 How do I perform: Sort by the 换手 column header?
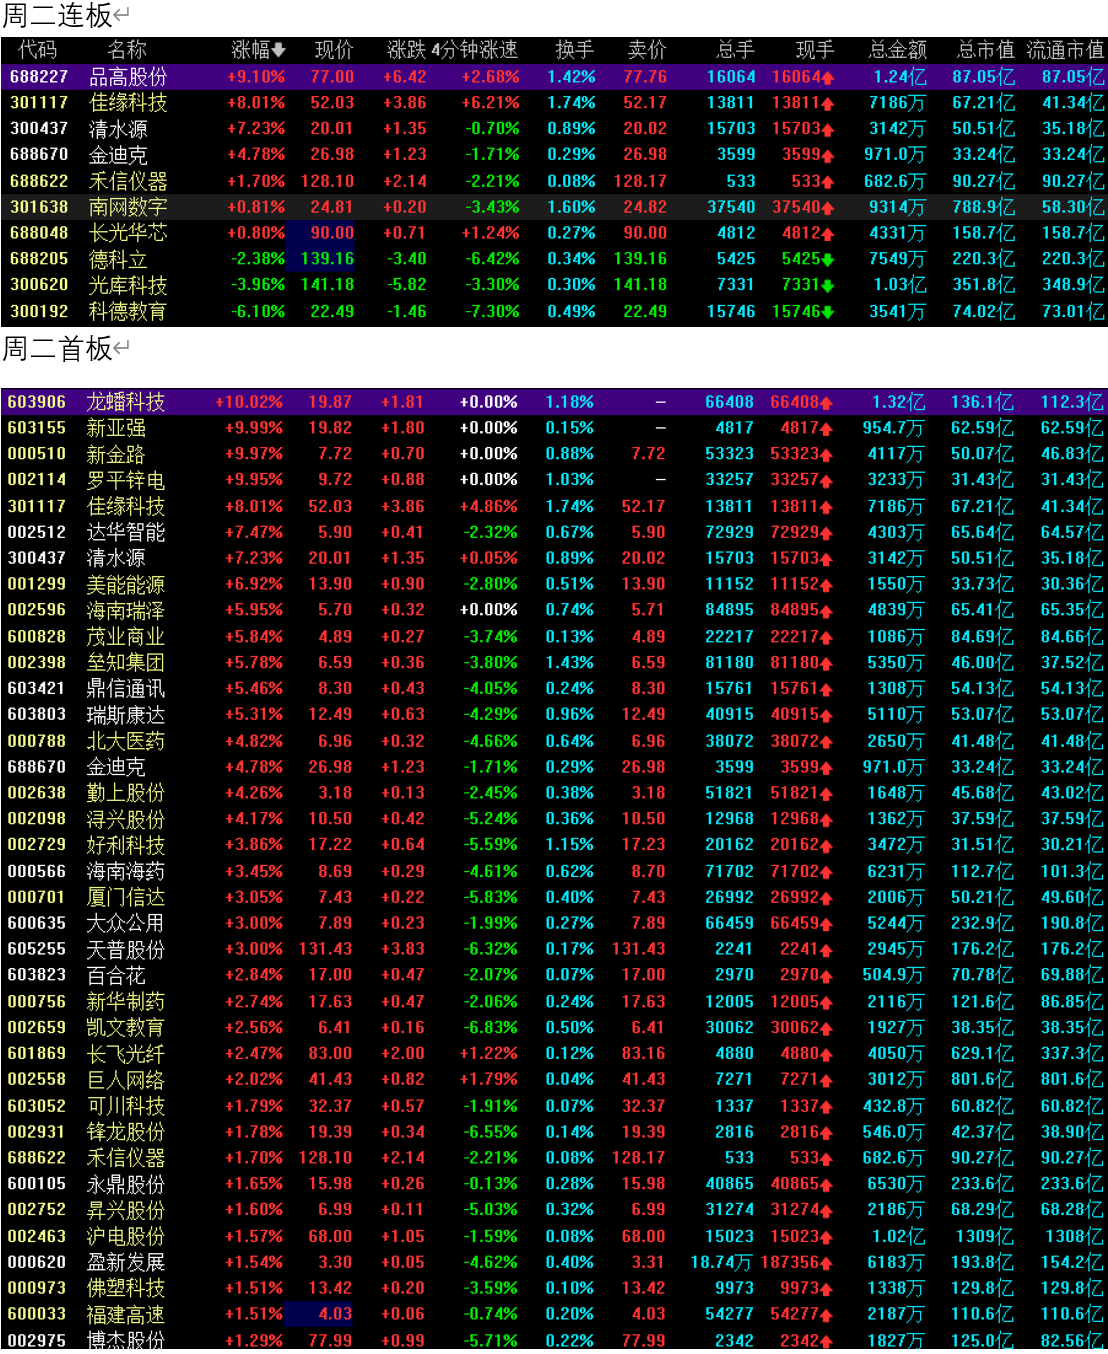coord(574,50)
